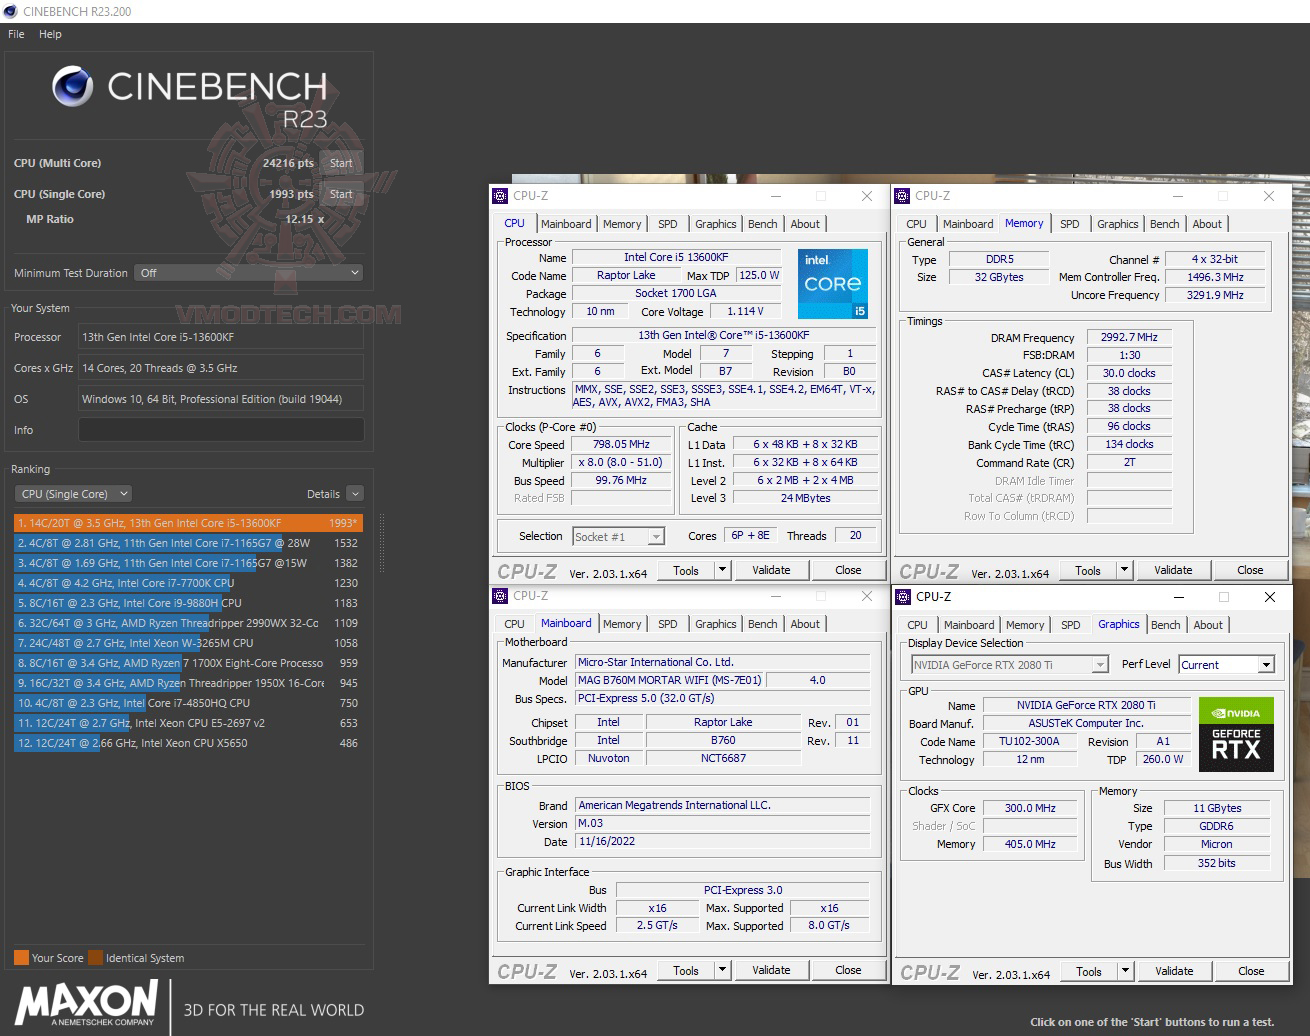
Task: Click the empty Info field in Your System
Action: [221, 430]
